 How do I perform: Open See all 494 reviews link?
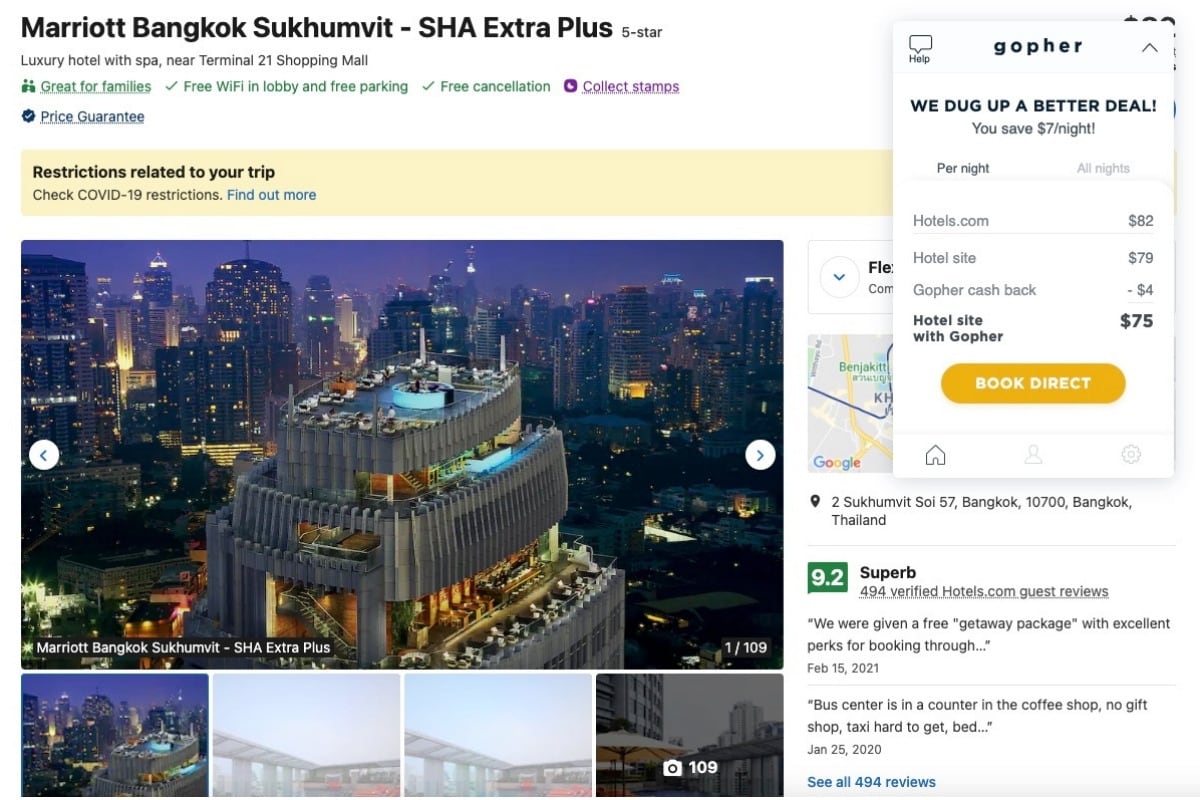click(870, 781)
